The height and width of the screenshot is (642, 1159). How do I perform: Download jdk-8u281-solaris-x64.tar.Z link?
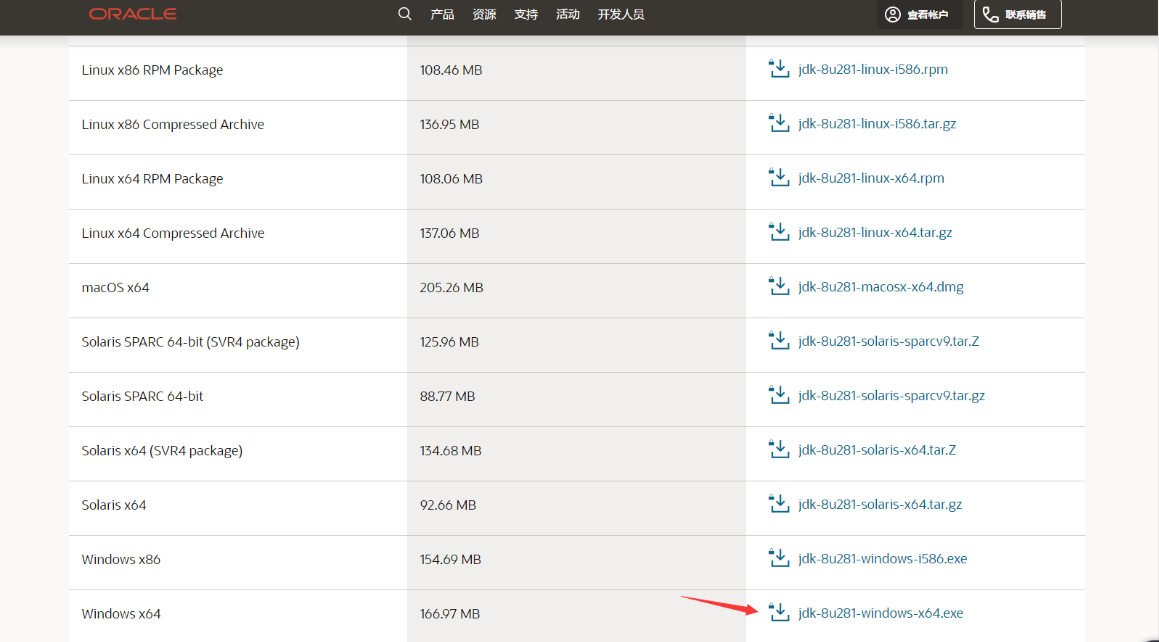[x=877, y=450]
